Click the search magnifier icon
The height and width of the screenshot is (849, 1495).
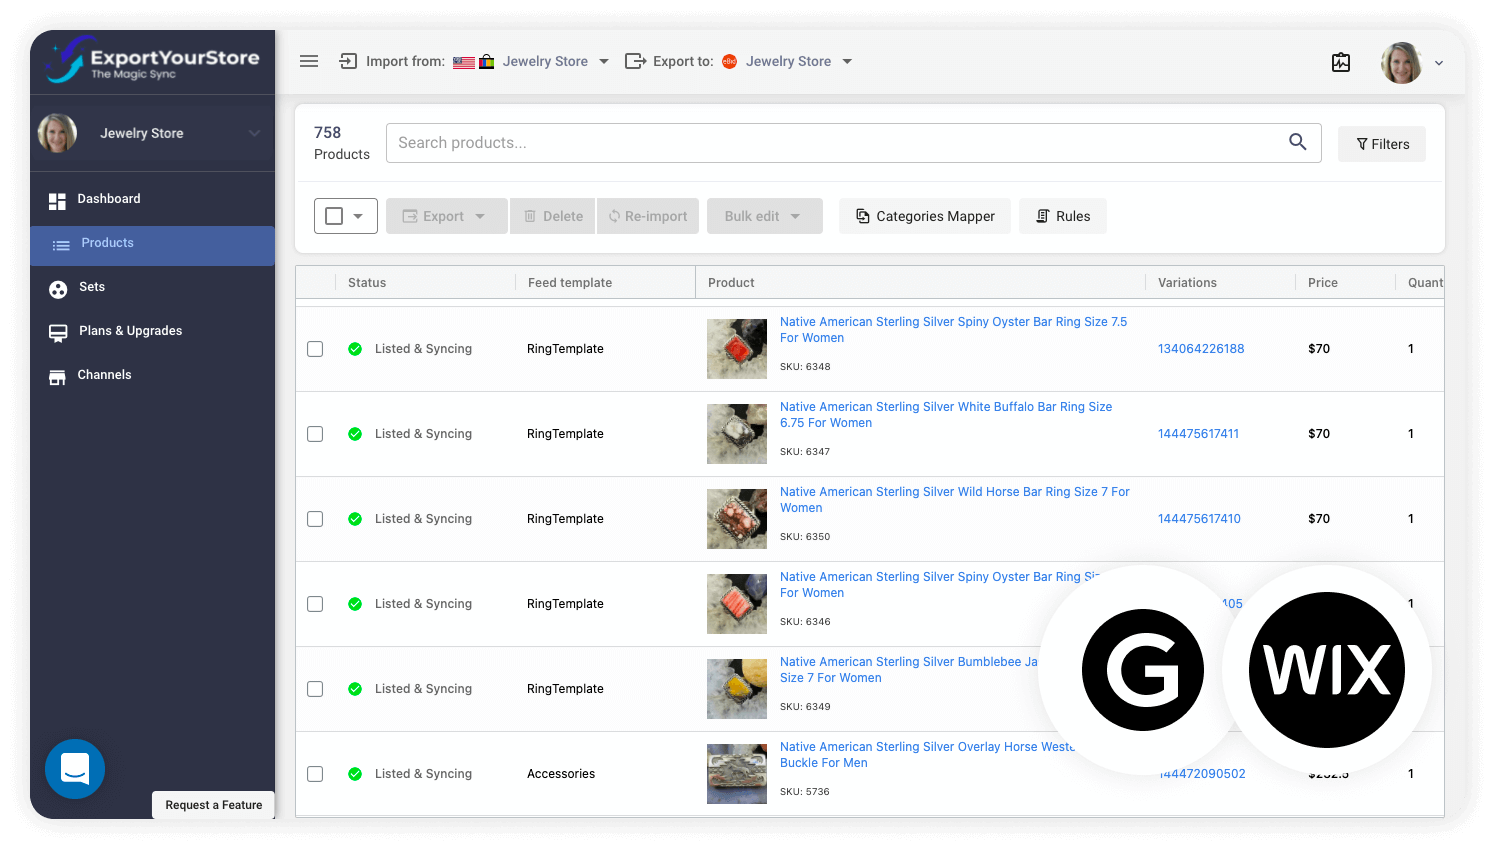point(1297,142)
